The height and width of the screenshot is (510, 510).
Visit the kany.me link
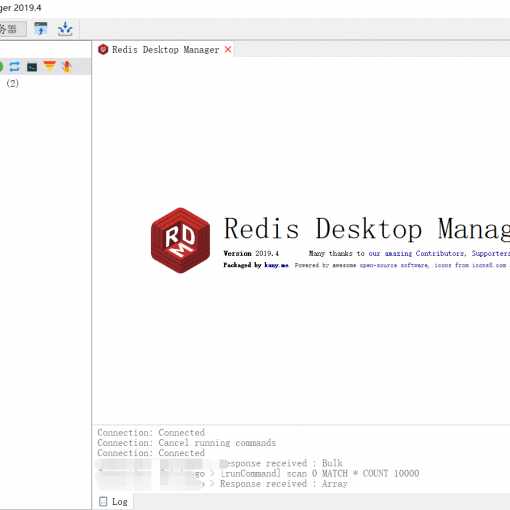click(276, 265)
